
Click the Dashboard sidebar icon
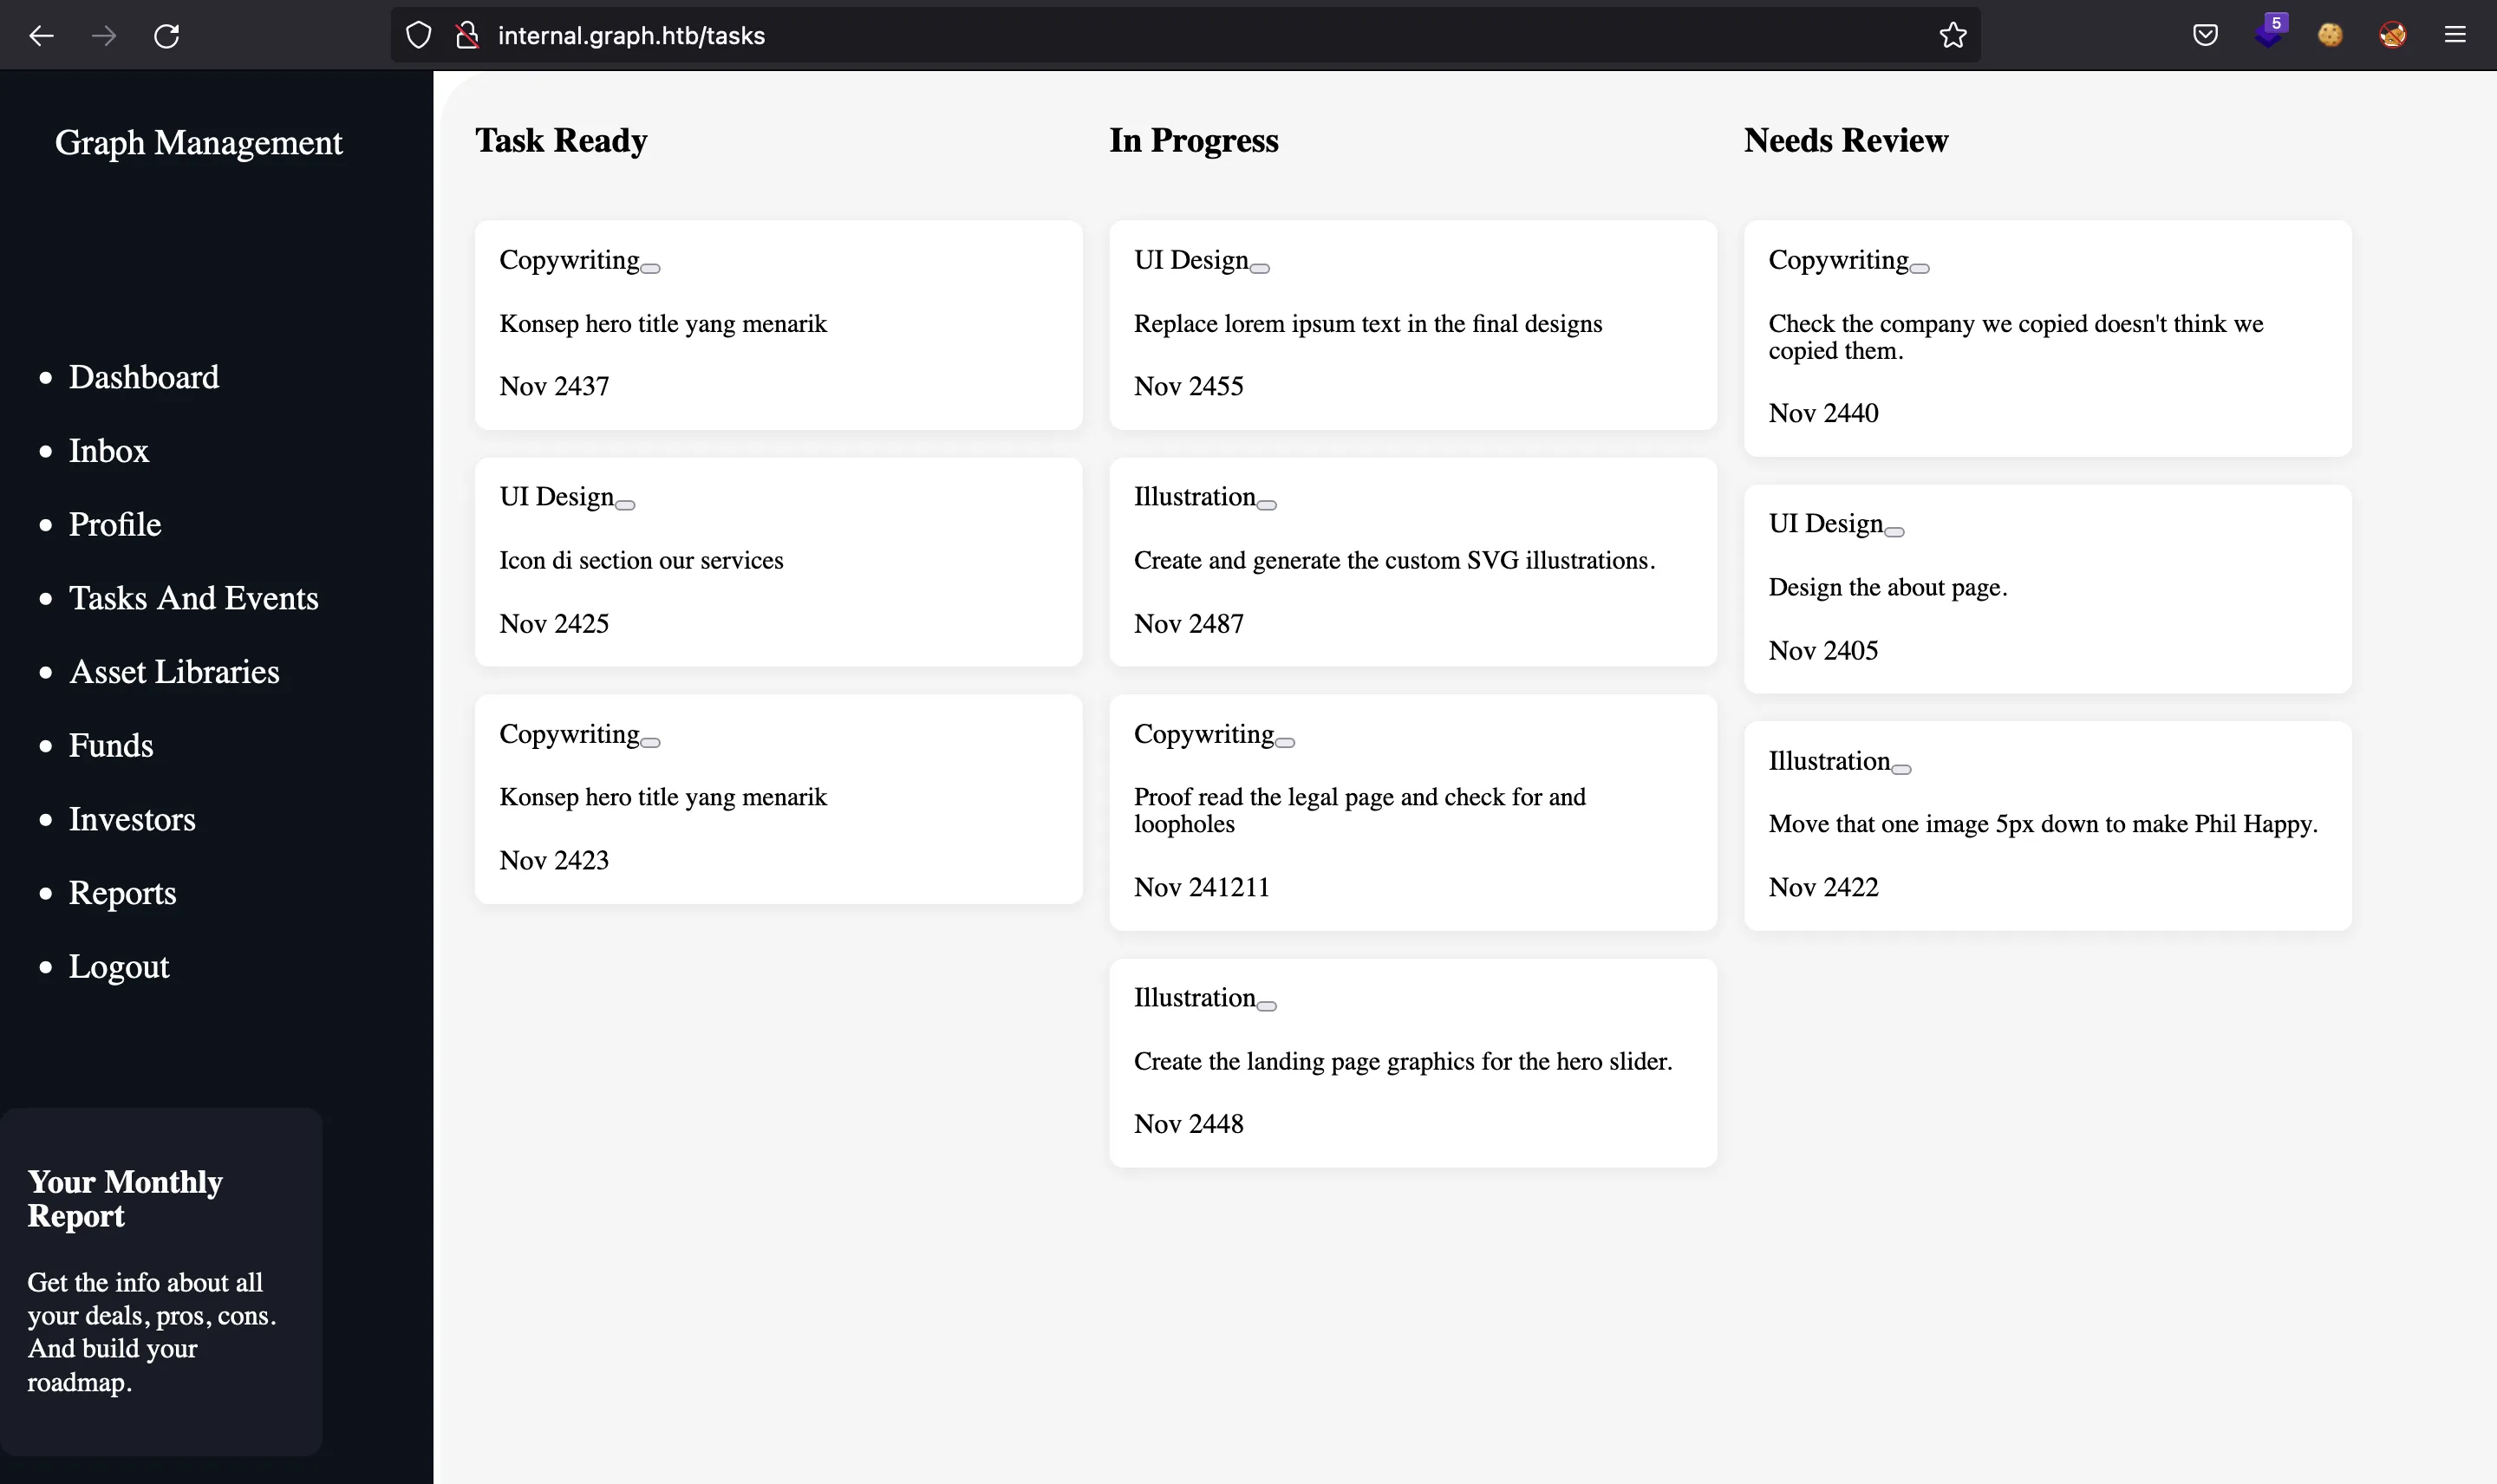click(143, 376)
